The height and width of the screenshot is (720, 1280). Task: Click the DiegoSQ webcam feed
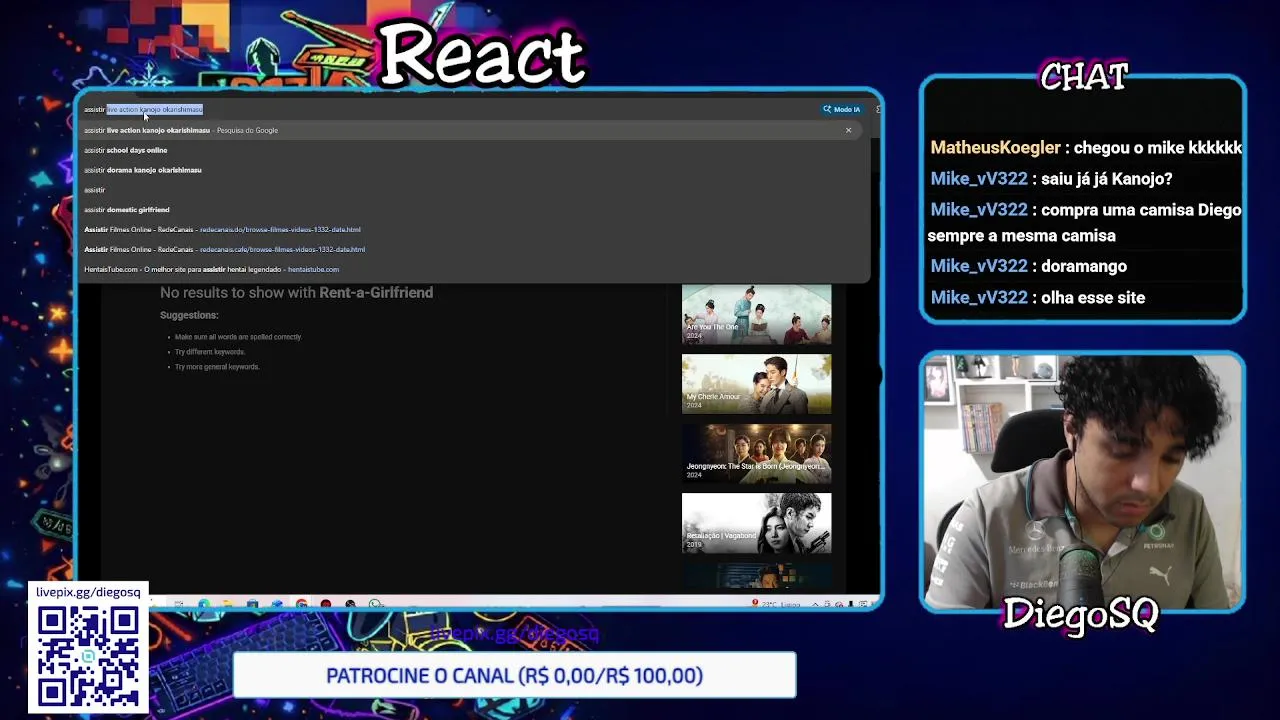click(1082, 480)
